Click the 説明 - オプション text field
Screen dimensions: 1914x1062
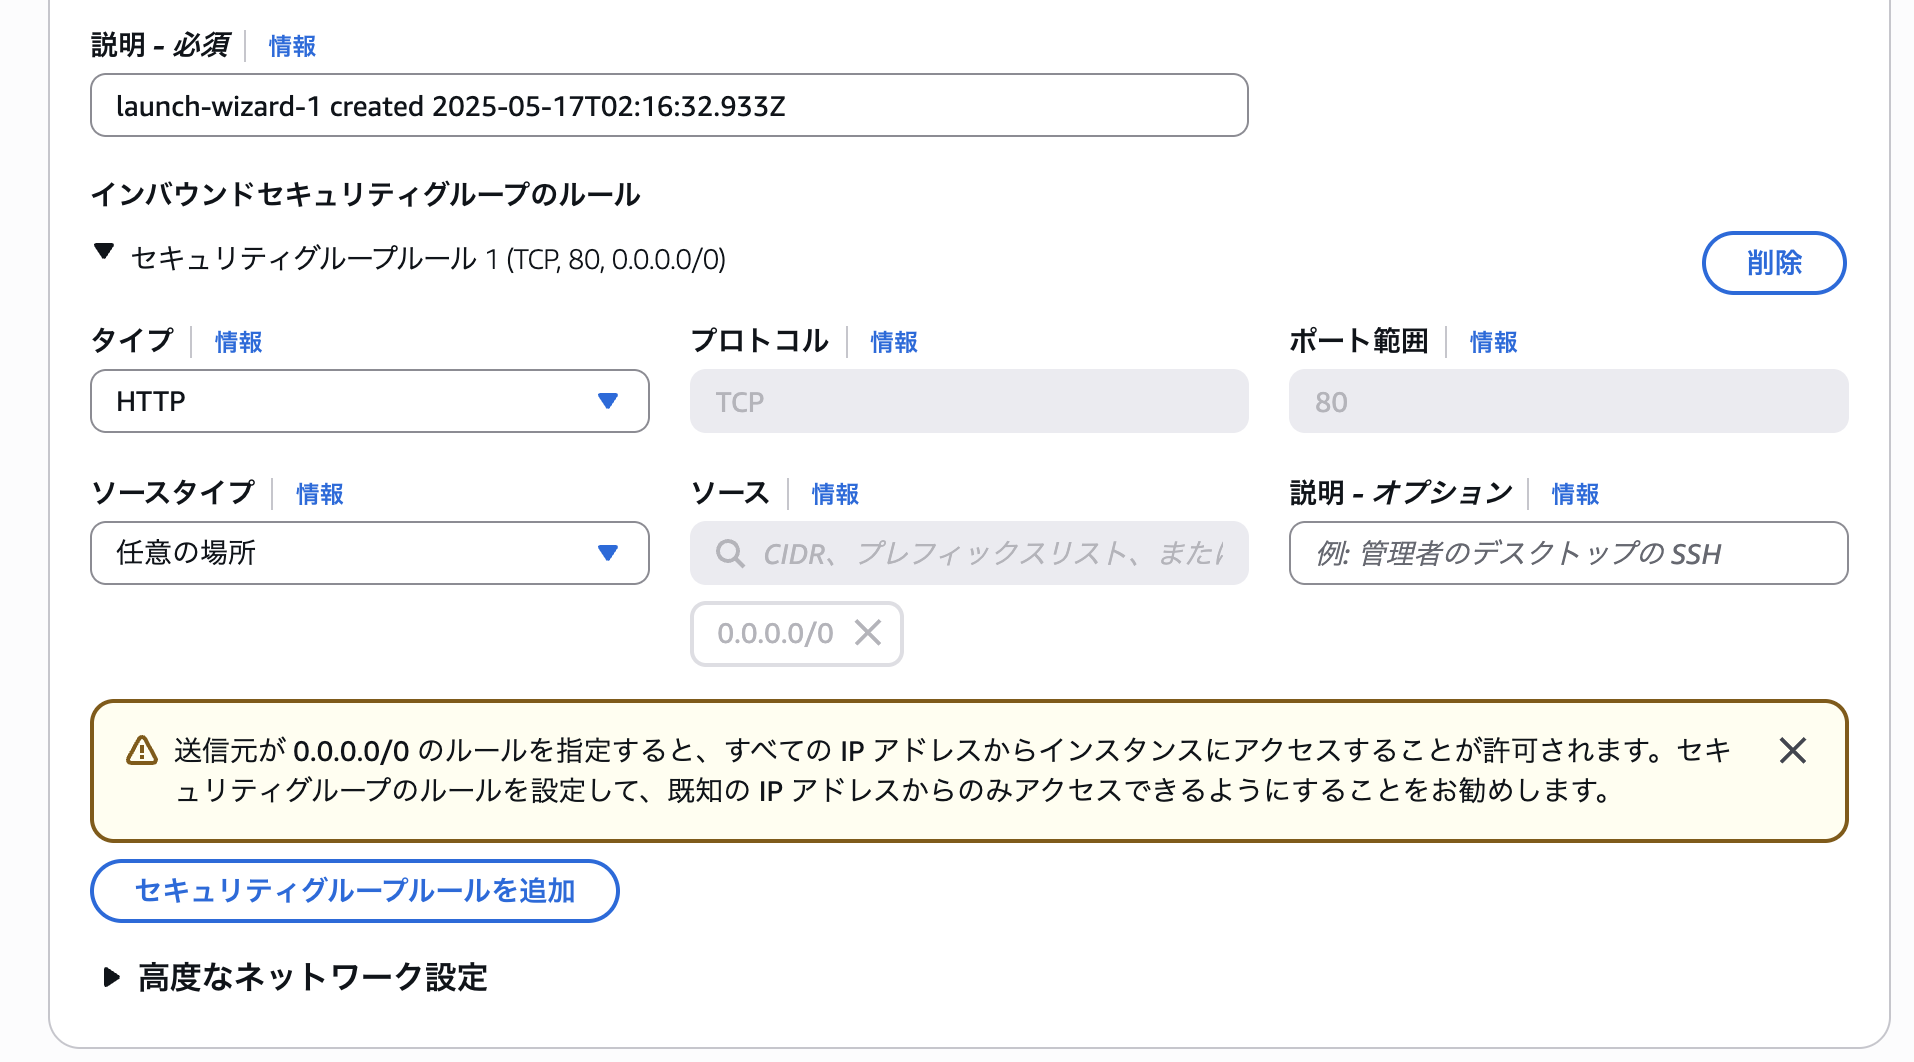click(x=1566, y=553)
